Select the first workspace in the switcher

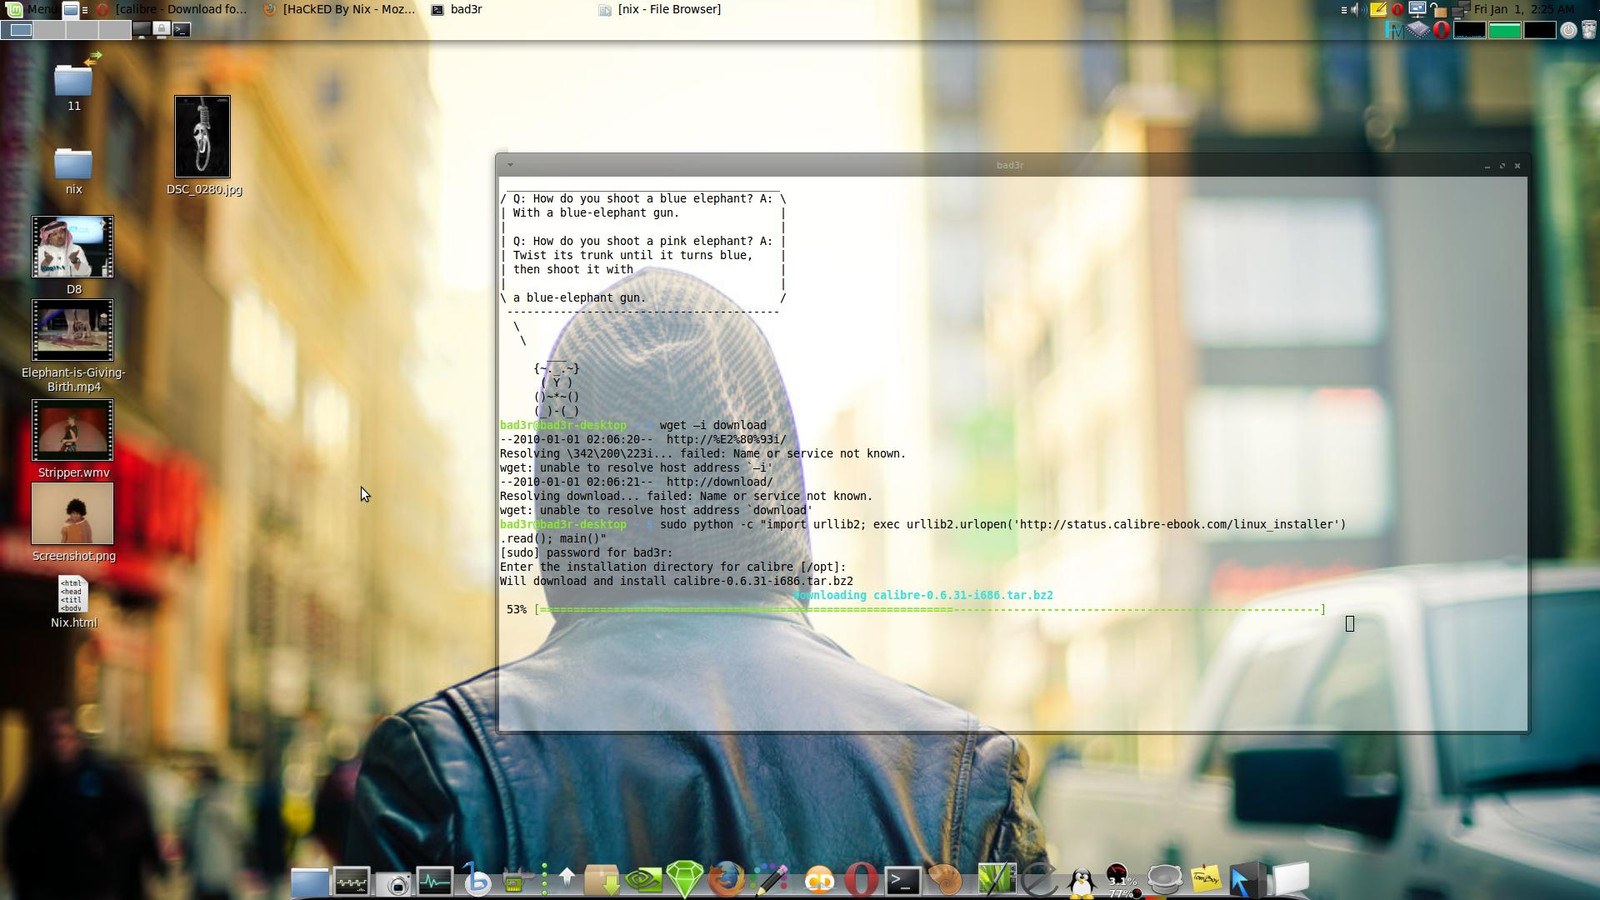19,30
